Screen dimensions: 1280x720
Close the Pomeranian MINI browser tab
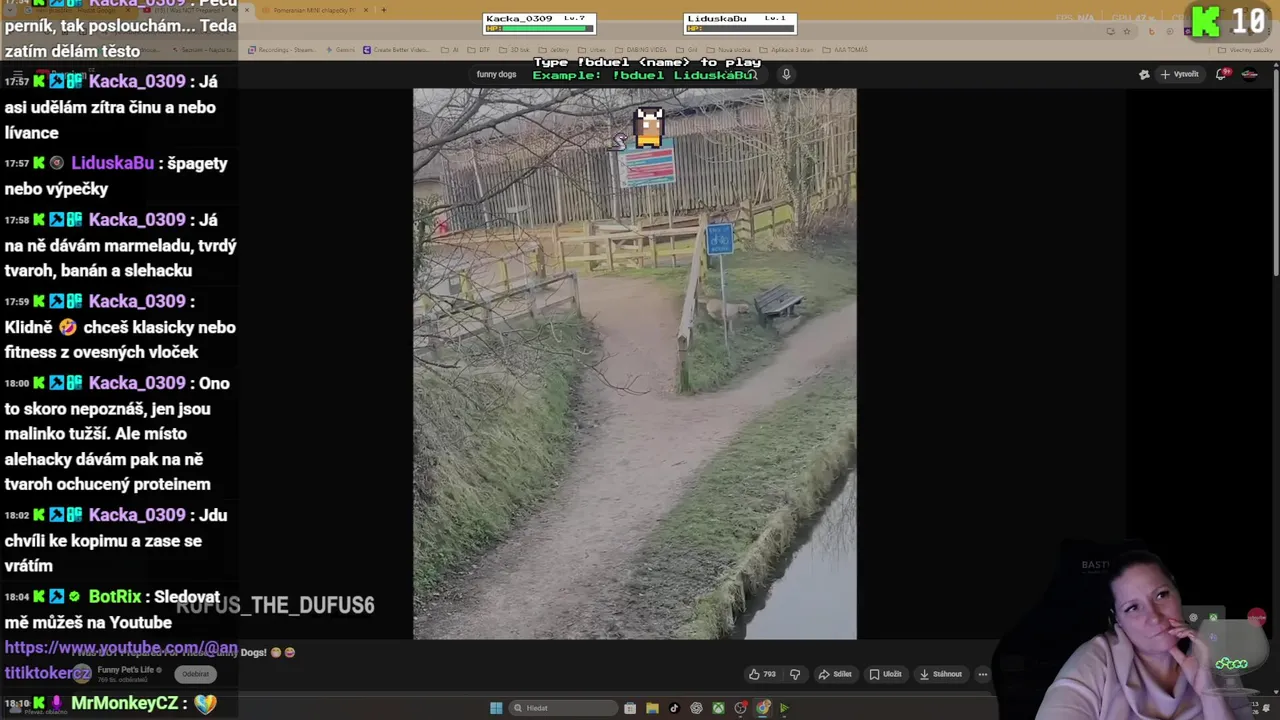point(366,10)
